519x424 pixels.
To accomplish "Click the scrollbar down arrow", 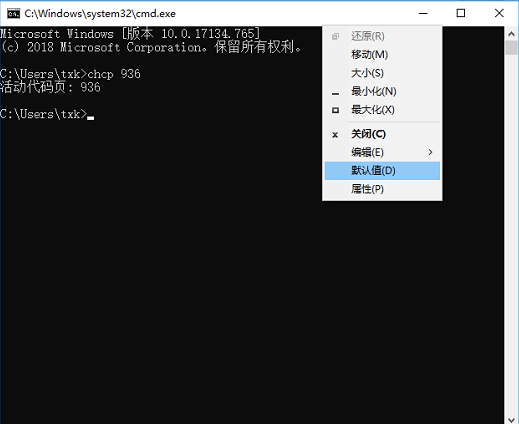I will point(511,419).
